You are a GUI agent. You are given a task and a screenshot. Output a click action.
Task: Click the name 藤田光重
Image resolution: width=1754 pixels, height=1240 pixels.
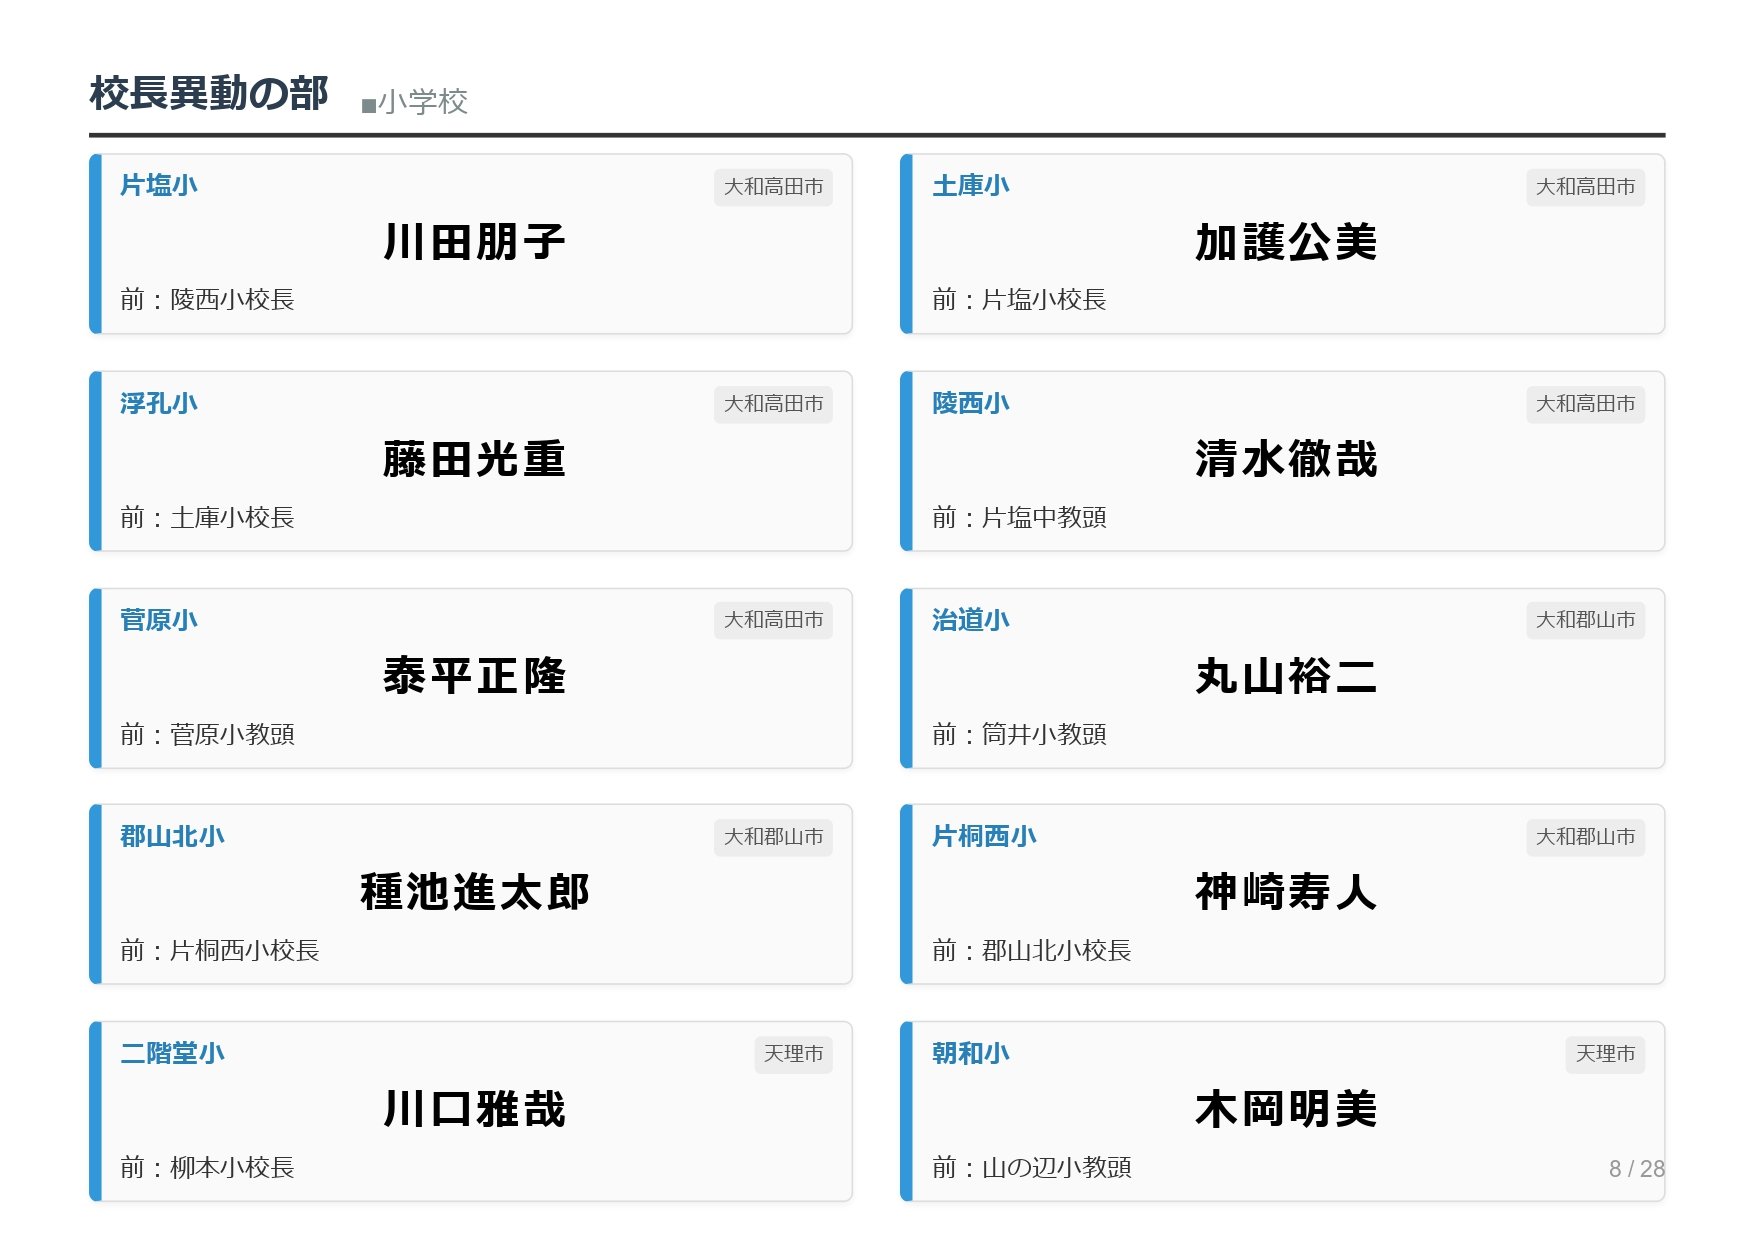click(474, 460)
